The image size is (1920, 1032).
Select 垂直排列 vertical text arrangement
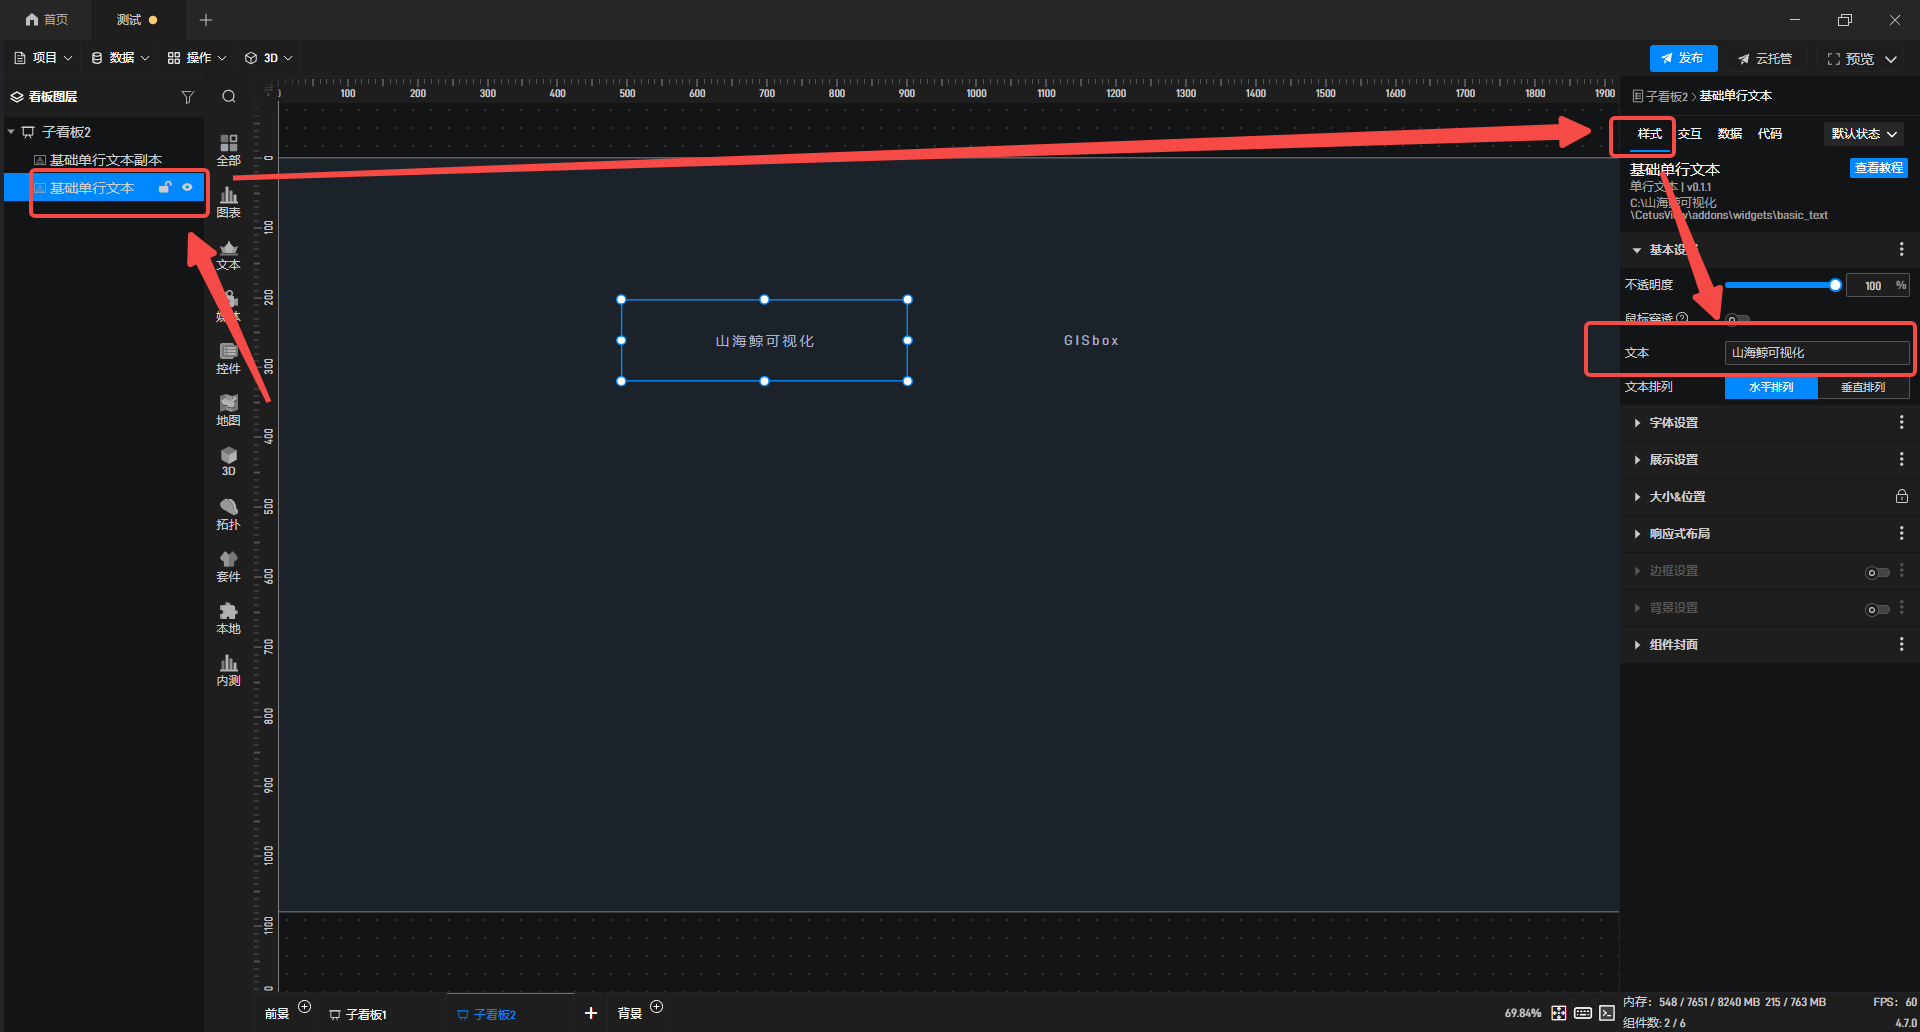(1862, 388)
